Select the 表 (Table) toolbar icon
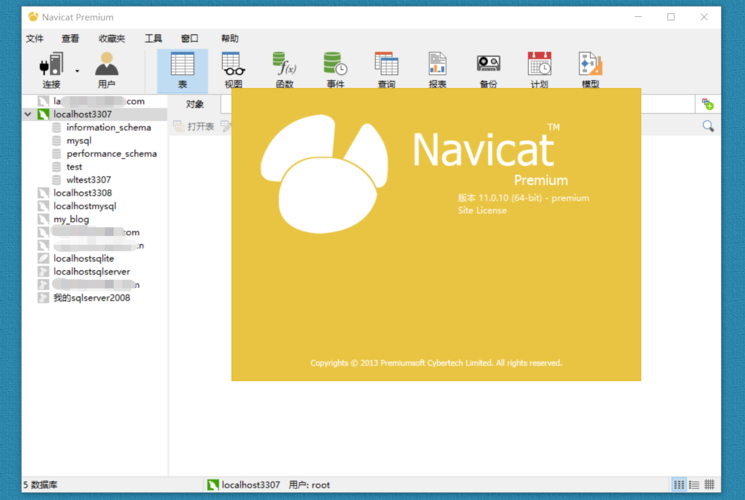Viewport: 745px width, 500px height. coord(182,70)
